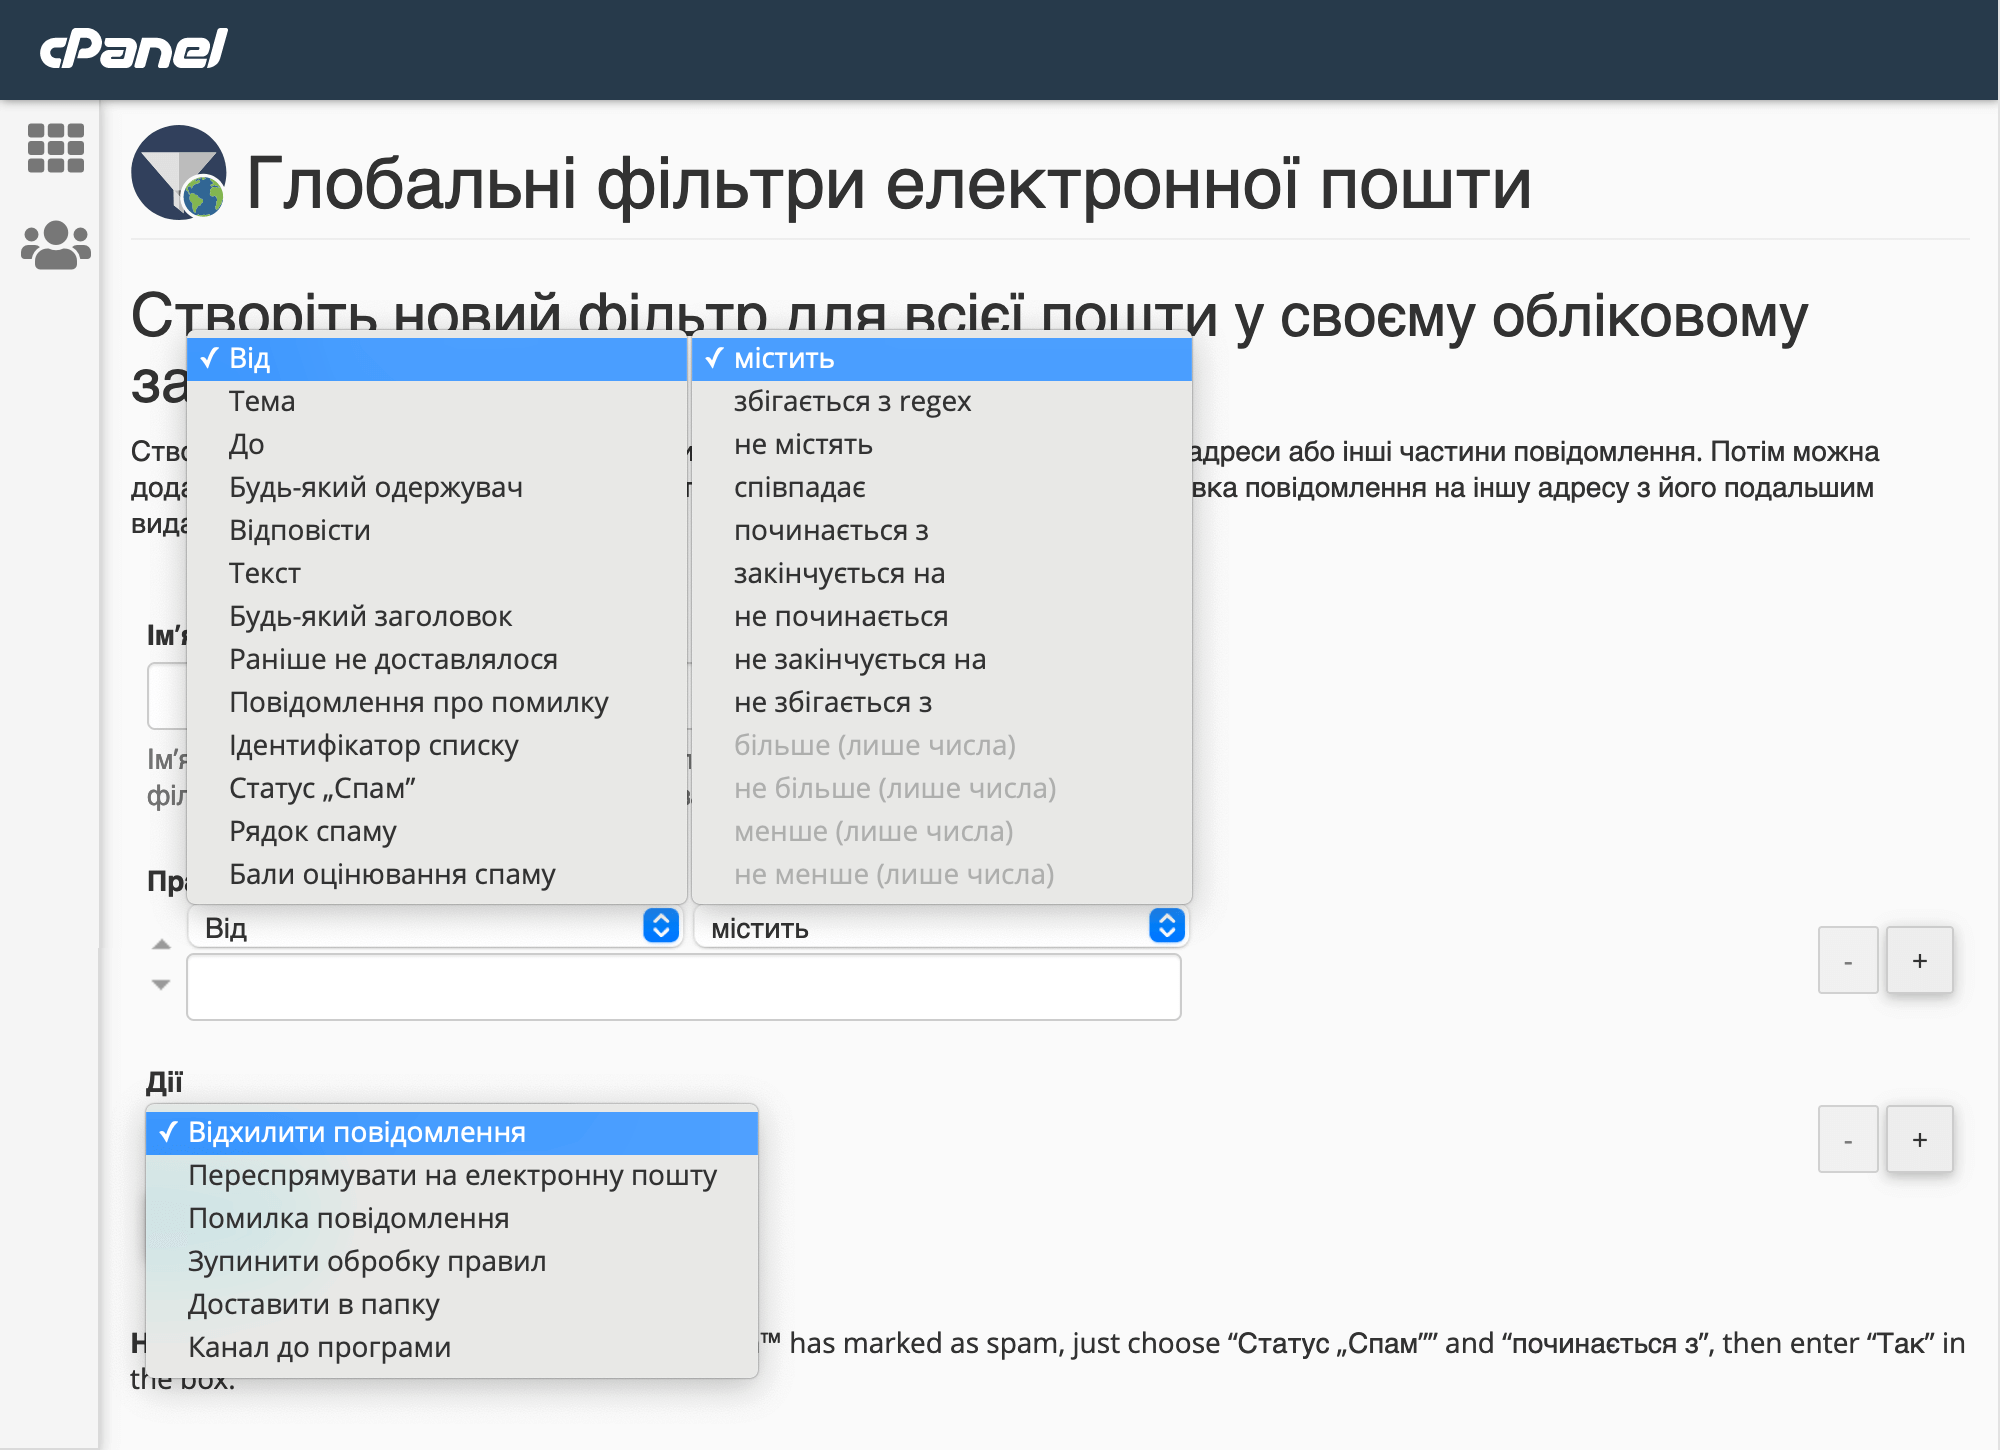Select highlighted 'містить' list entry

(x=942, y=358)
